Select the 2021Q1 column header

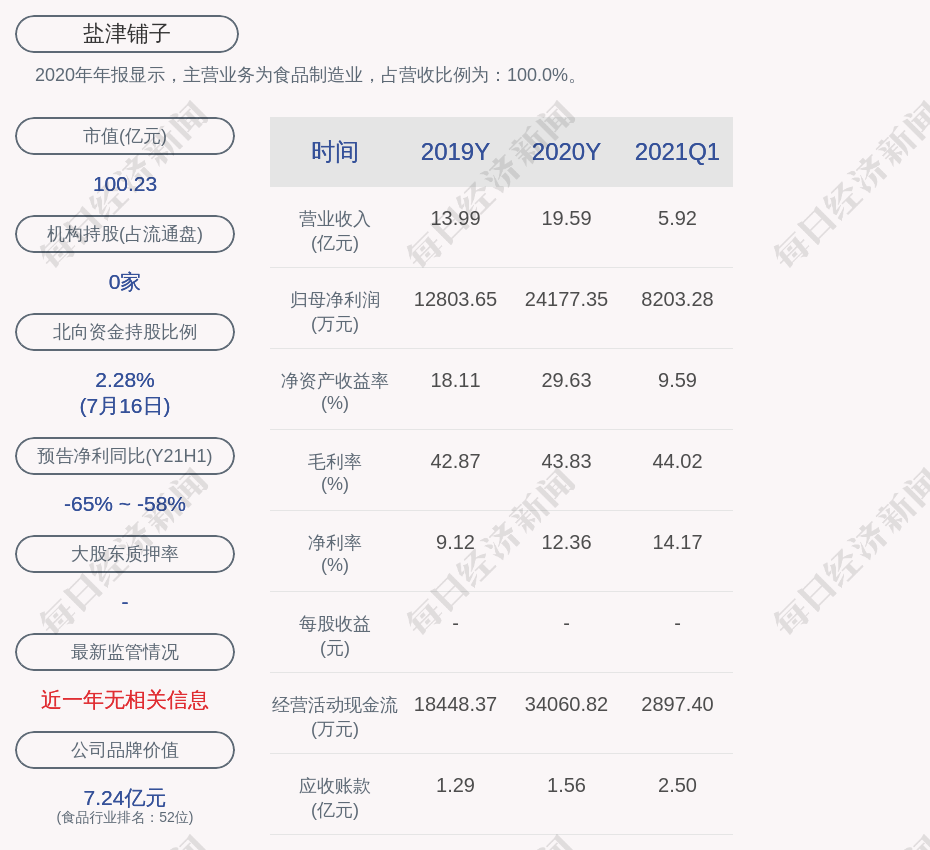click(677, 152)
